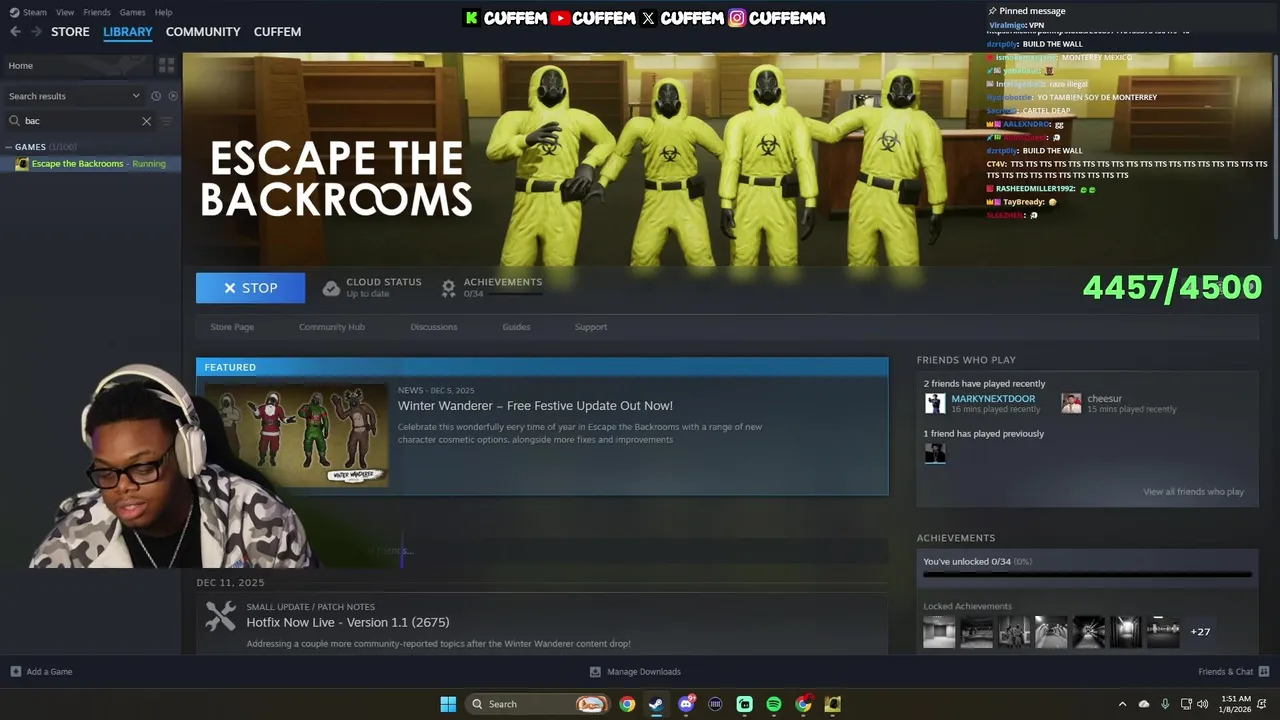1280x720 pixels.
Task: Open Discord from the taskbar
Action: click(x=686, y=704)
